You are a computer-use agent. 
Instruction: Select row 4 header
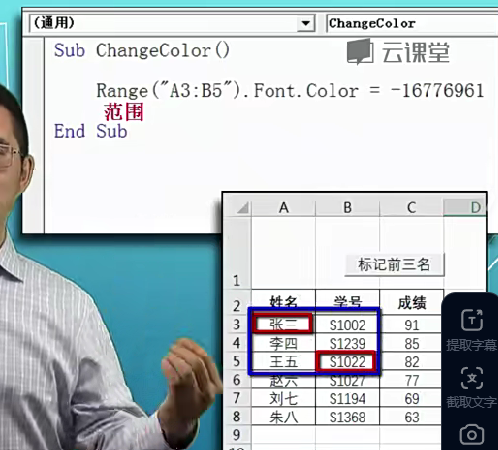(x=237, y=343)
